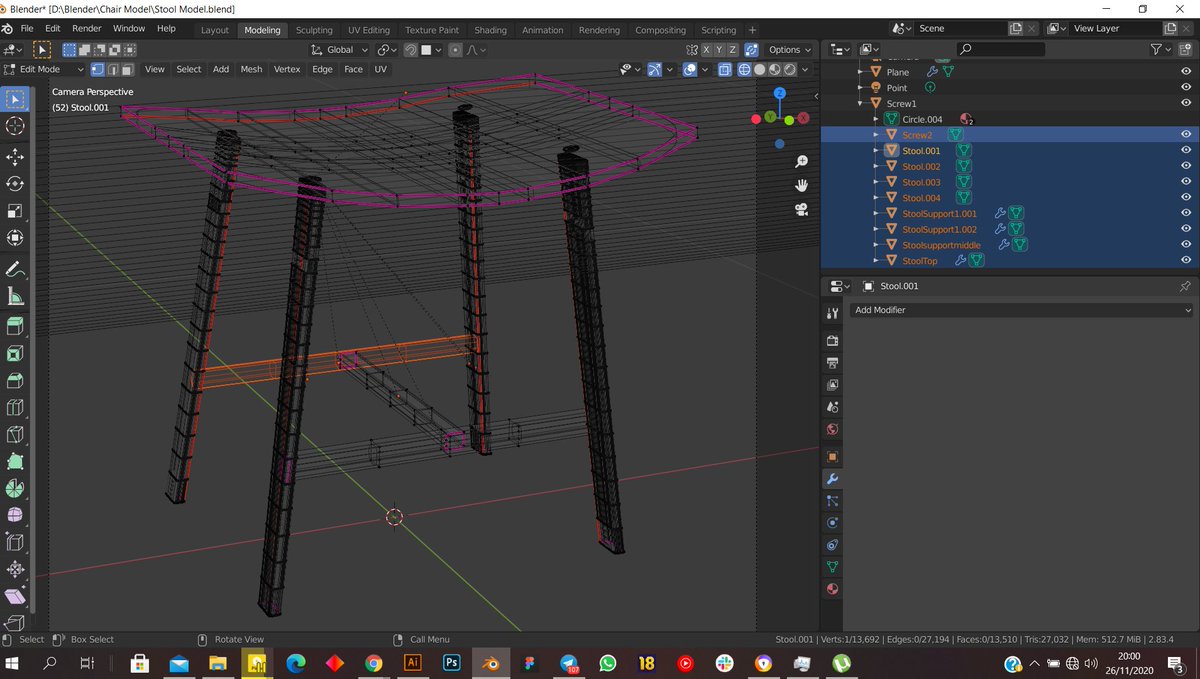The width and height of the screenshot is (1200, 679).
Task: Open the Physics properties tab
Action: click(832, 523)
